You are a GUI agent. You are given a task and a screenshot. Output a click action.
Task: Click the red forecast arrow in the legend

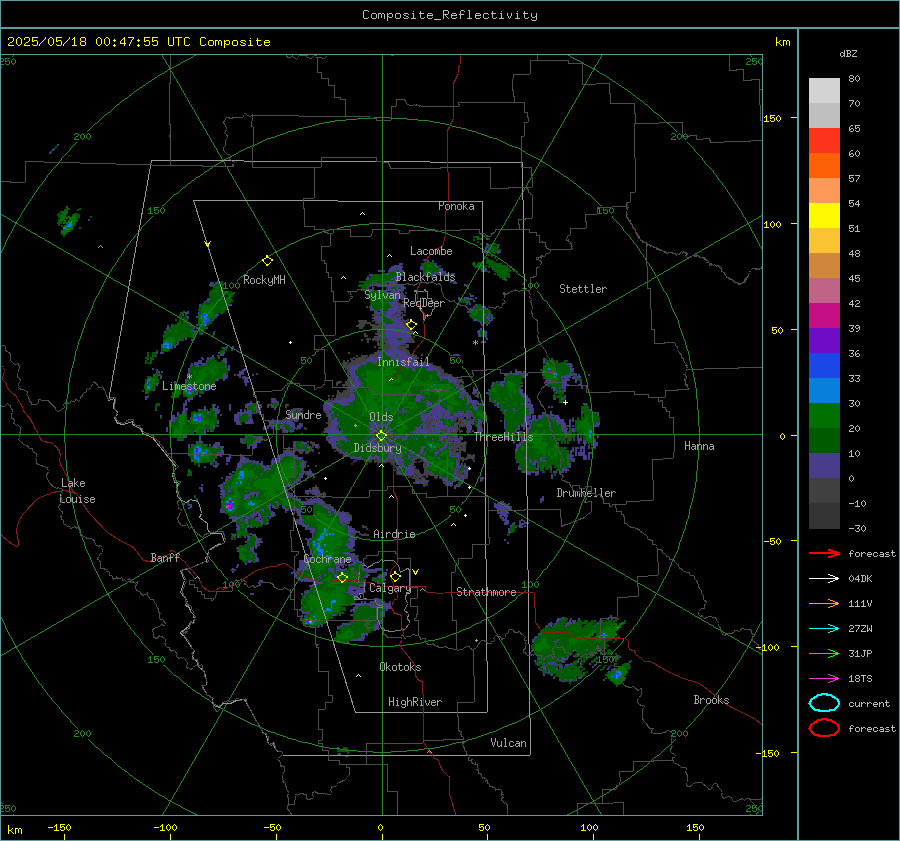824,553
